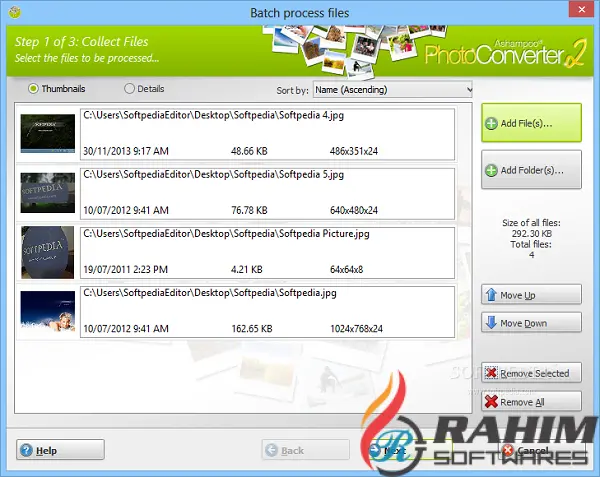Click the file size 48.66 KB
Screen dimensions: 600x477
249,151
